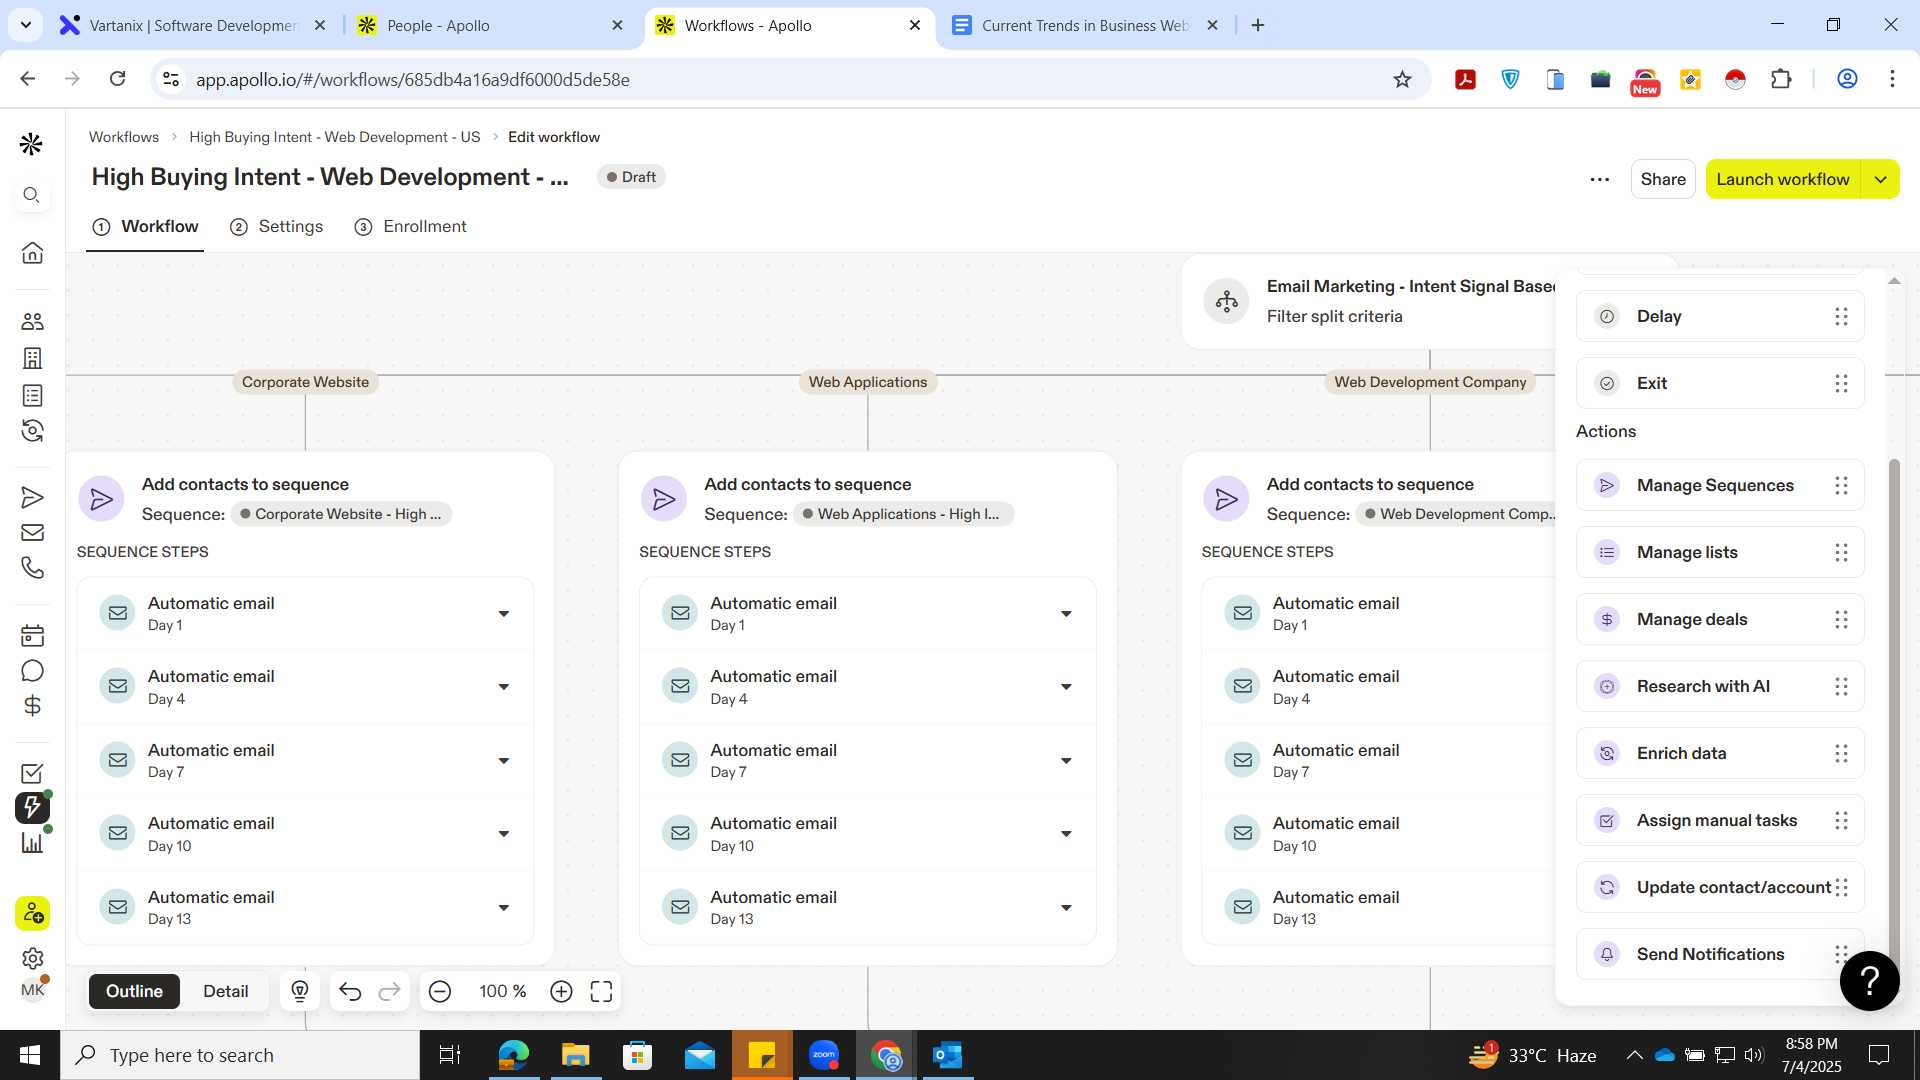Open Conversations chat bubble icon in sidebar
Screen dimensions: 1920x1080
[32, 671]
